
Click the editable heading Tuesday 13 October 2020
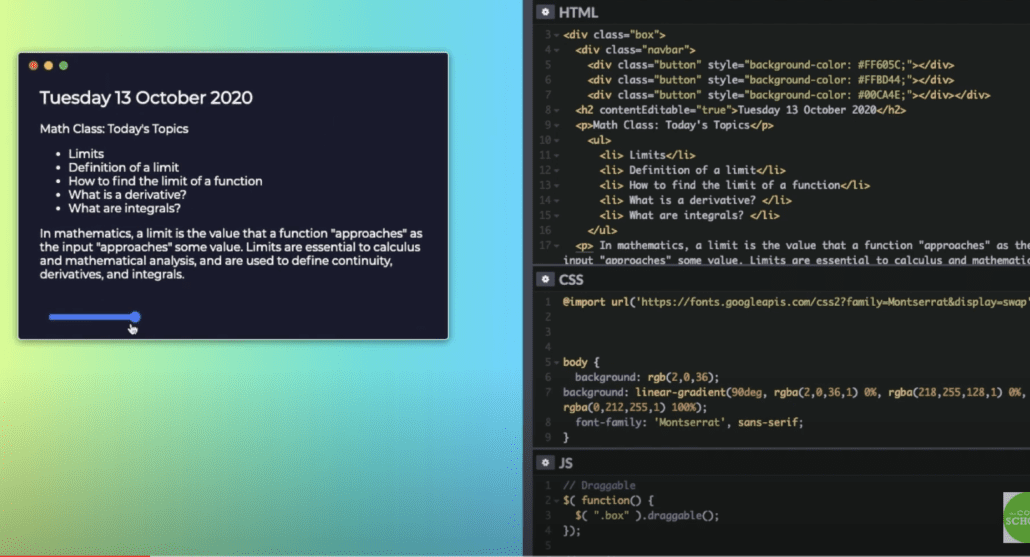(146, 98)
